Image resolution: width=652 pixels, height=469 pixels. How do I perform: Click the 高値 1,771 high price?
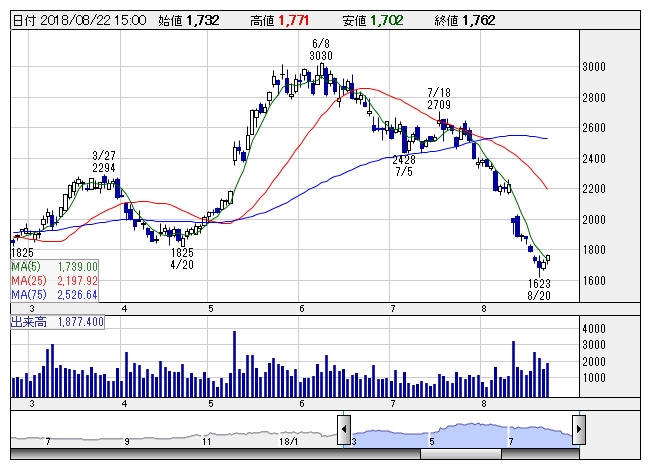(279, 20)
